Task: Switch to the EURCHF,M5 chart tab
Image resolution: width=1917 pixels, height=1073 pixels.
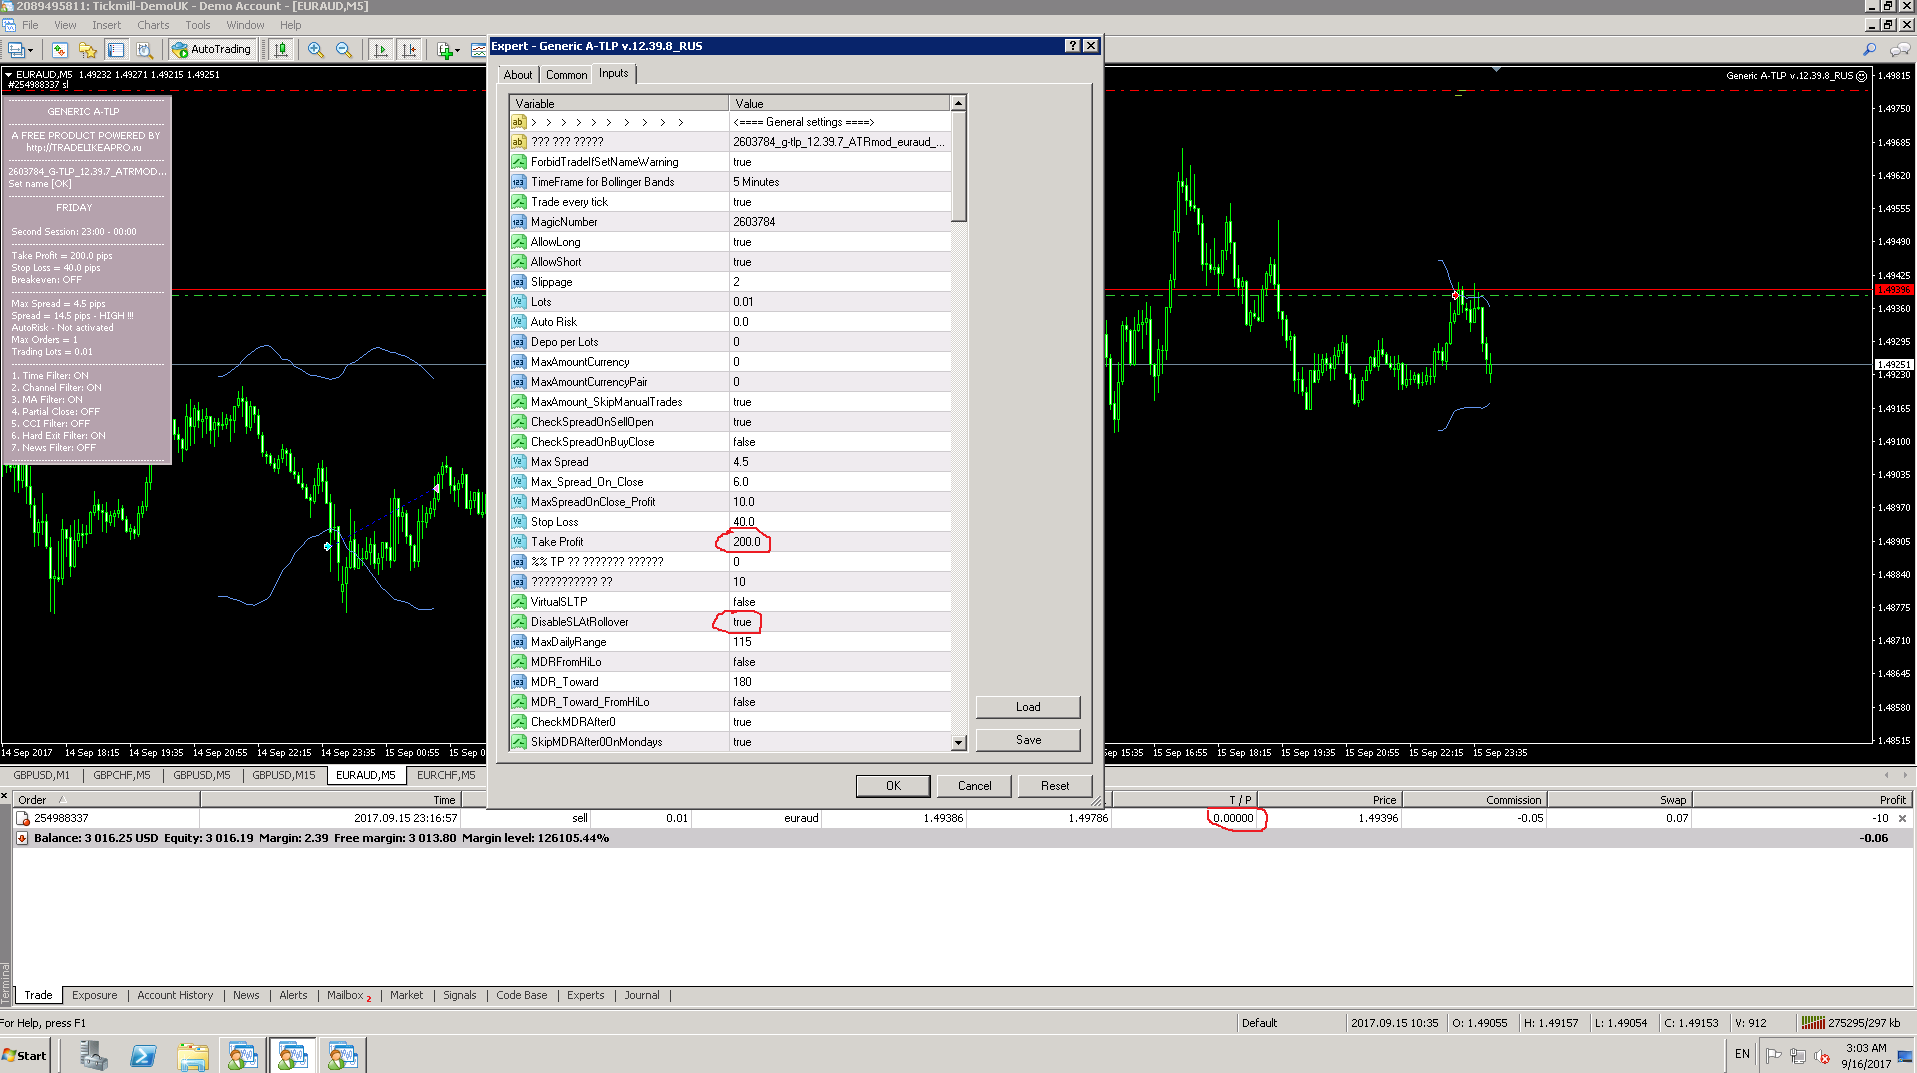Action: click(446, 775)
